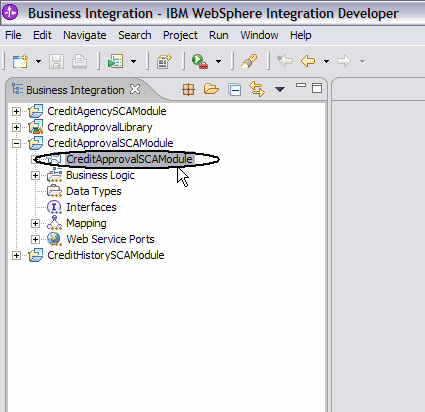Click the yellow Back arrow icon

coord(308,61)
